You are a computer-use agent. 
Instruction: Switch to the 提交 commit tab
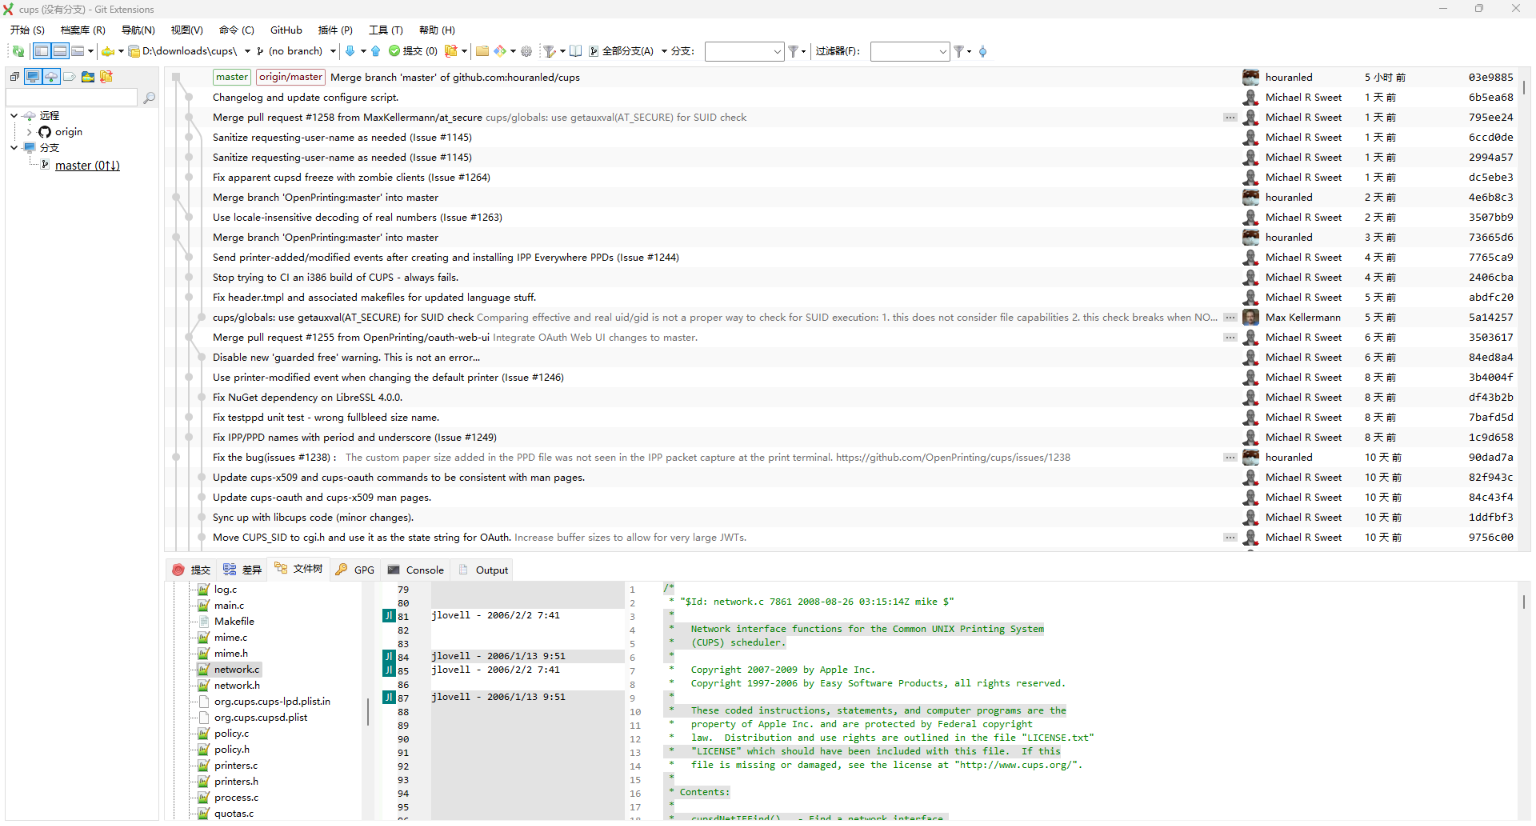(x=191, y=569)
